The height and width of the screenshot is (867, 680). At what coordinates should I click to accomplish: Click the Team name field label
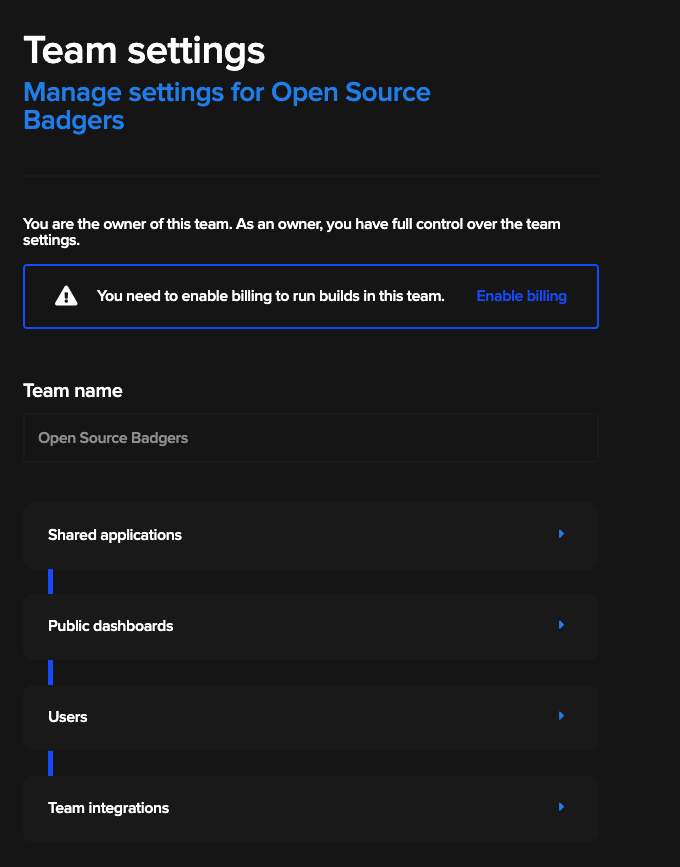click(73, 391)
